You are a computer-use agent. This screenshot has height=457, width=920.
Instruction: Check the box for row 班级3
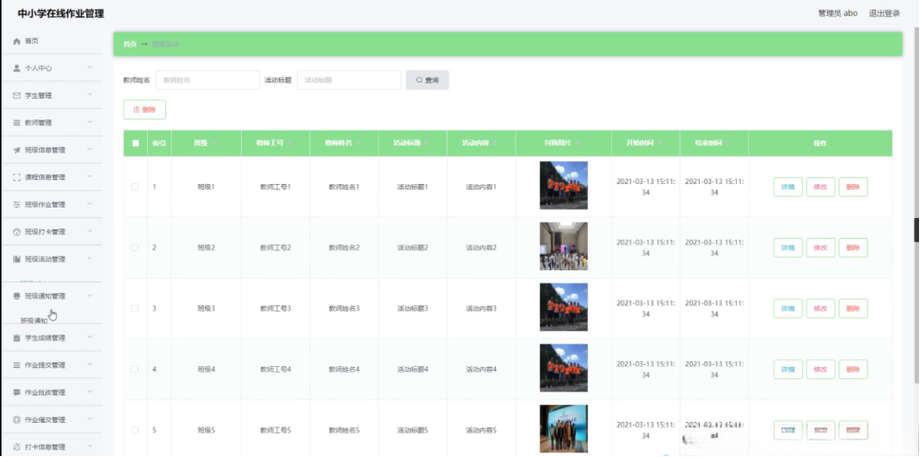(x=135, y=309)
